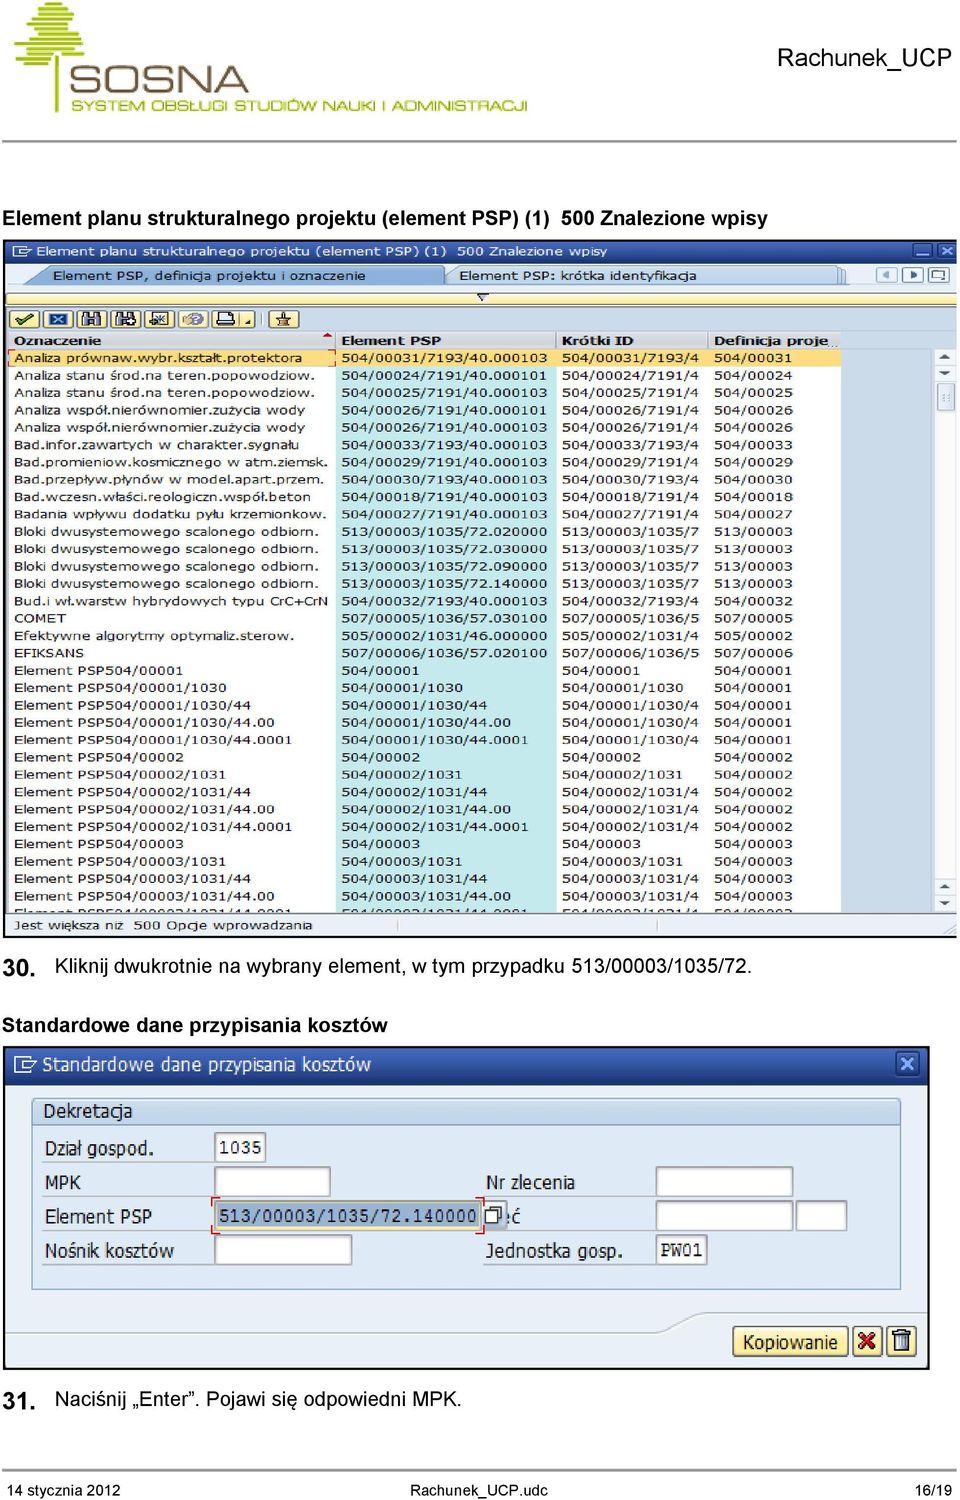Click the blue Cancel X toolbar icon
This screenshot has width=960, height=1500.
point(59,319)
